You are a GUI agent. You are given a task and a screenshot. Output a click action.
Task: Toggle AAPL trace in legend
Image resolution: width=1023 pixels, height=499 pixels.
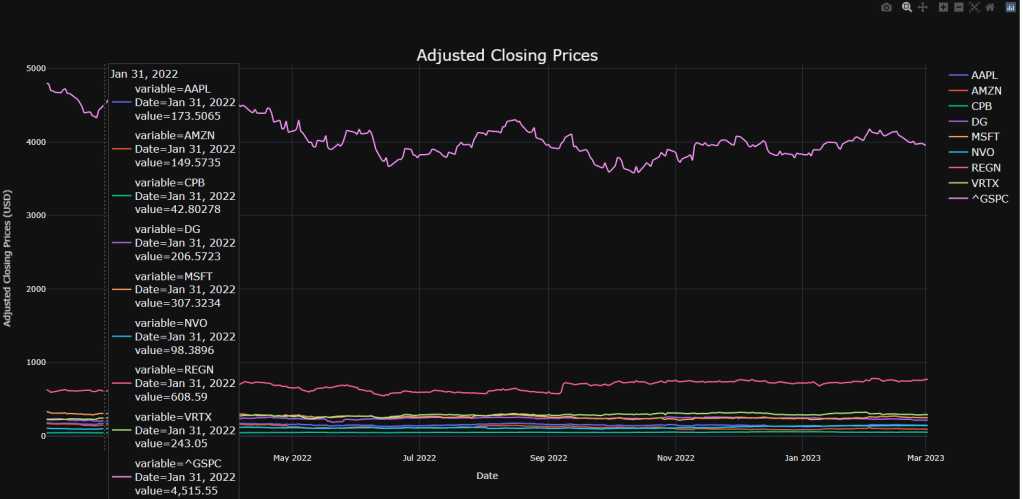point(985,76)
